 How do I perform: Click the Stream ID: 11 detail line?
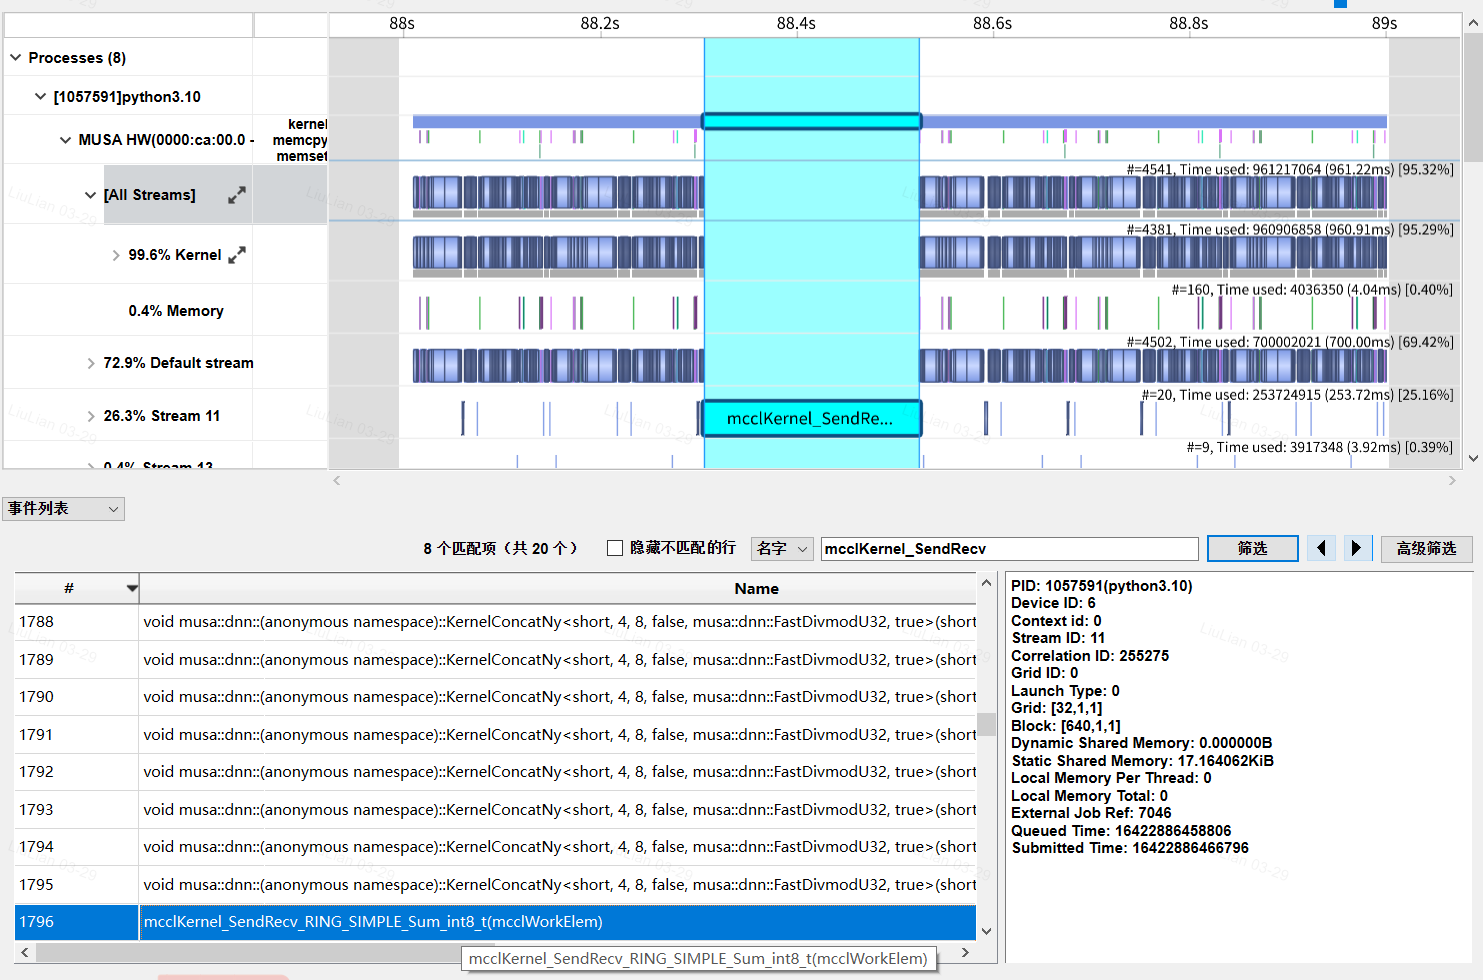coord(1058,638)
